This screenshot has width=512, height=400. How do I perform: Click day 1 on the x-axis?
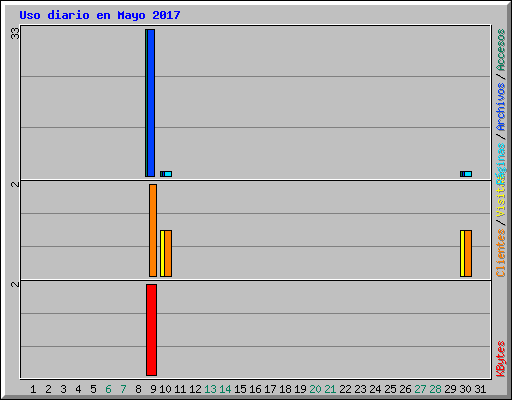click(x=33, y=389)
